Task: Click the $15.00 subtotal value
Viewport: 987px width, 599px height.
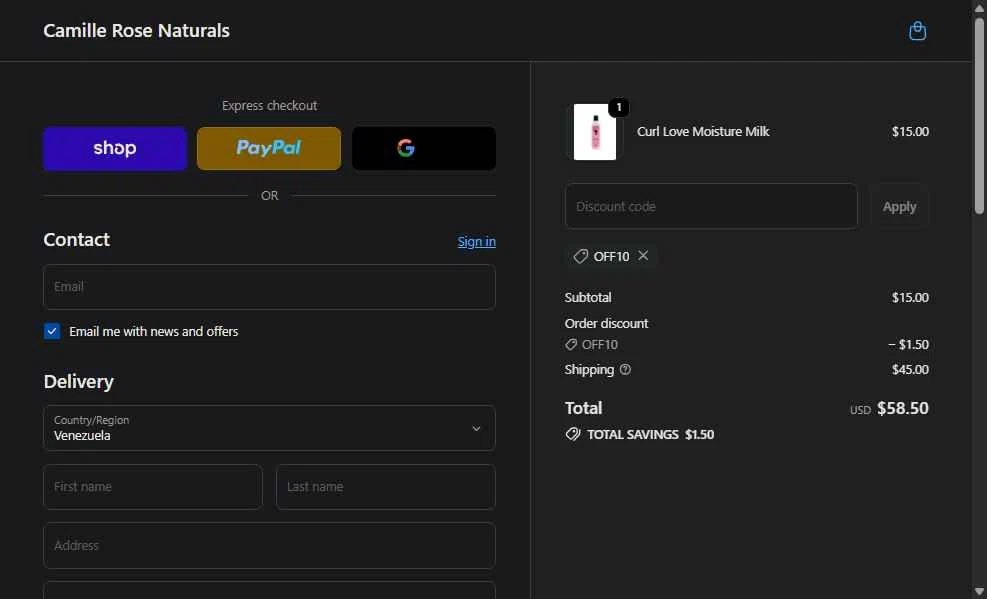Action: pyautogui.click(x=910, y=297)
